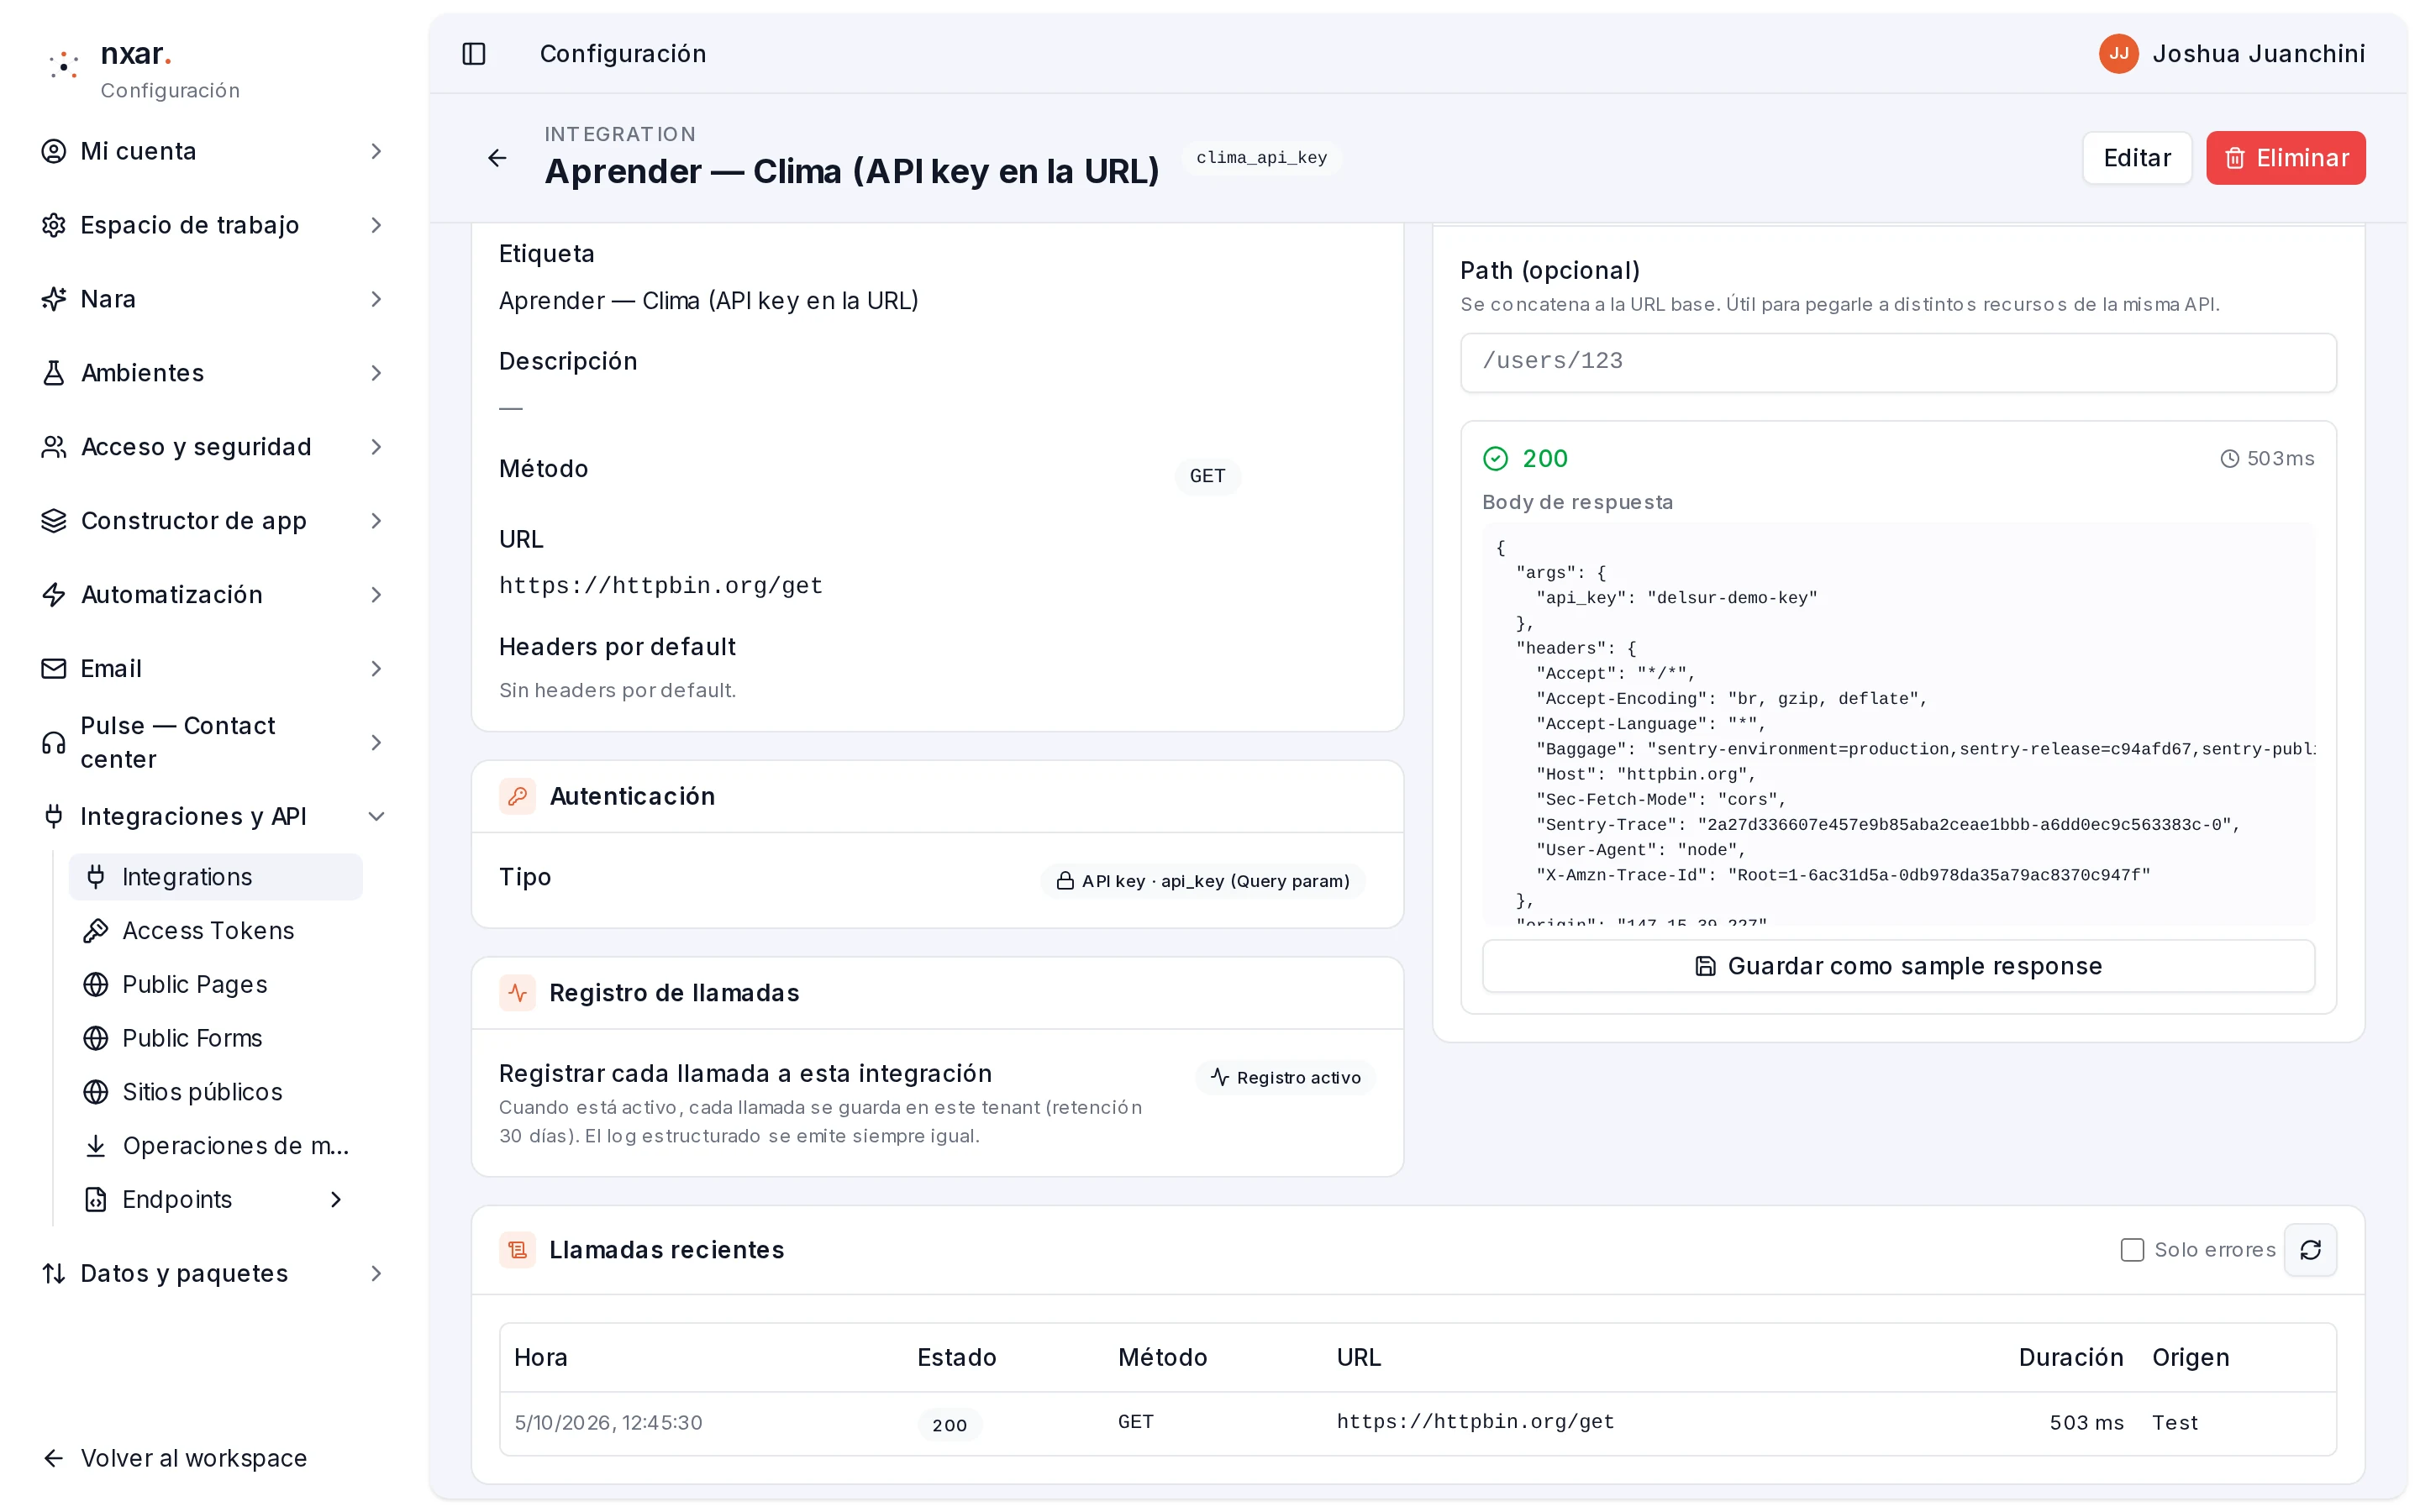This screenshot has width=2420, height=1512.
Task: Click the JJ user avatar
Action: coord(2118,54)
